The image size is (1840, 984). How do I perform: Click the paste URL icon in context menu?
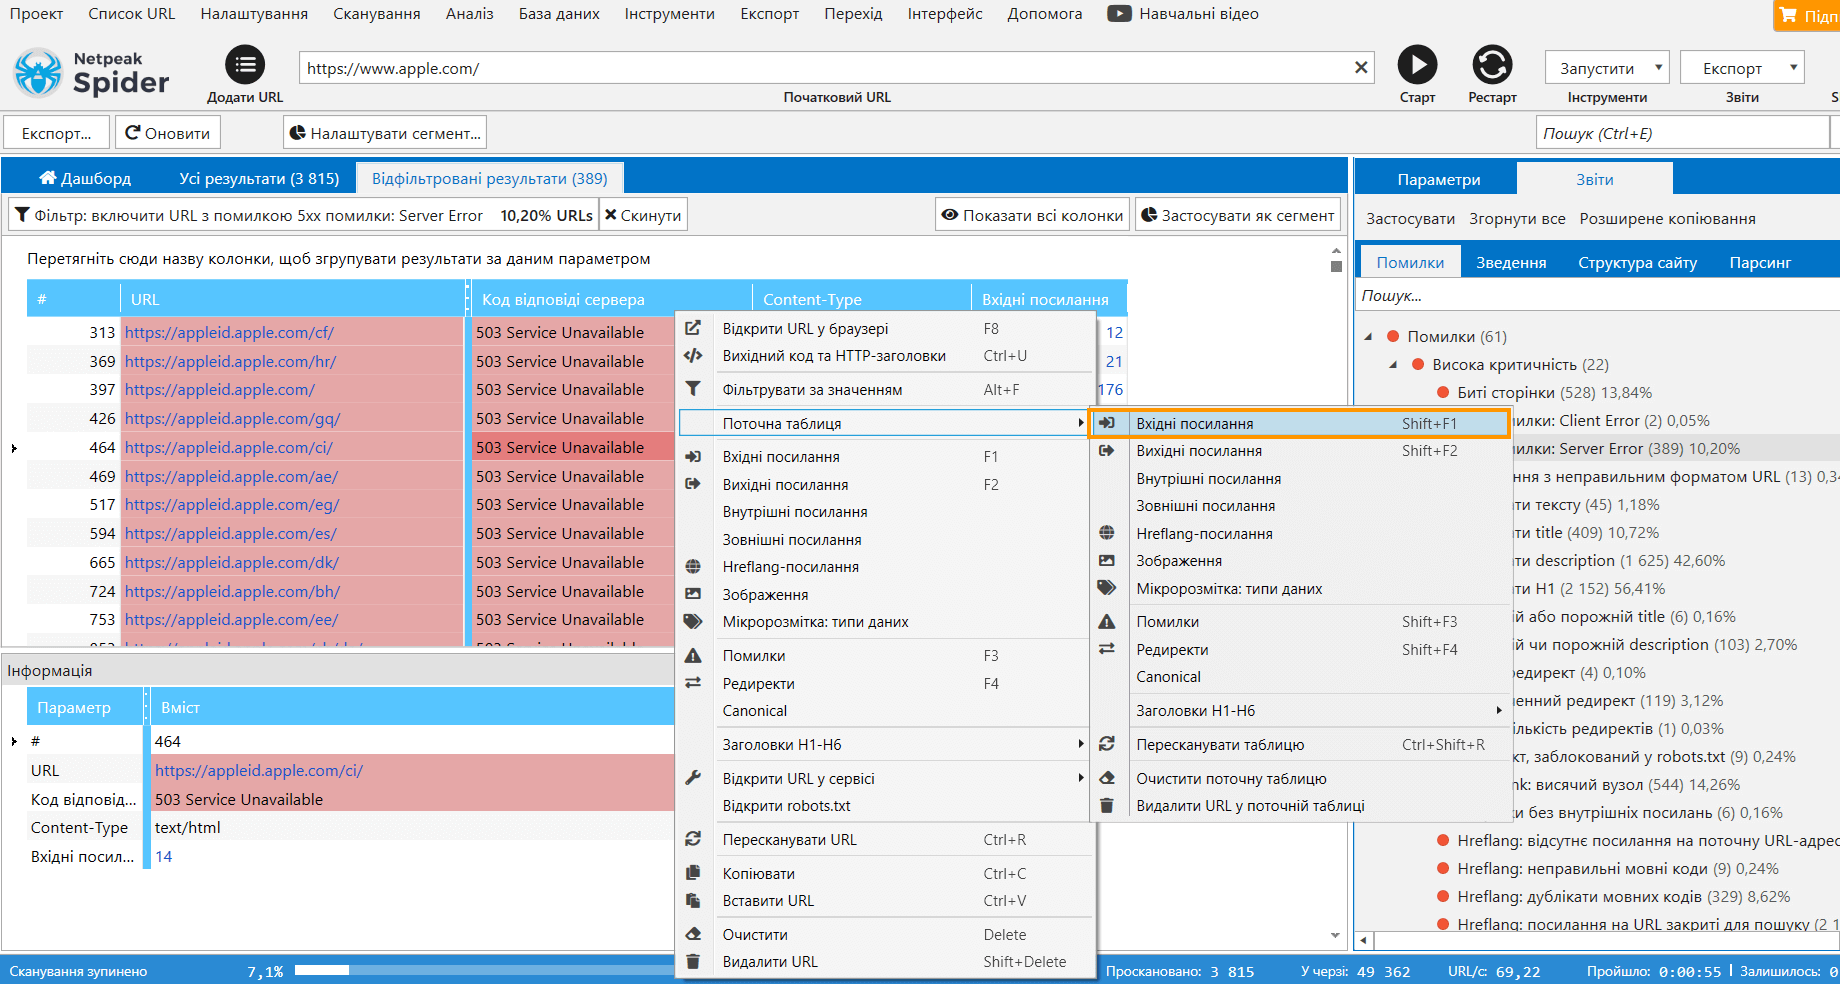(x=692, y=900)
